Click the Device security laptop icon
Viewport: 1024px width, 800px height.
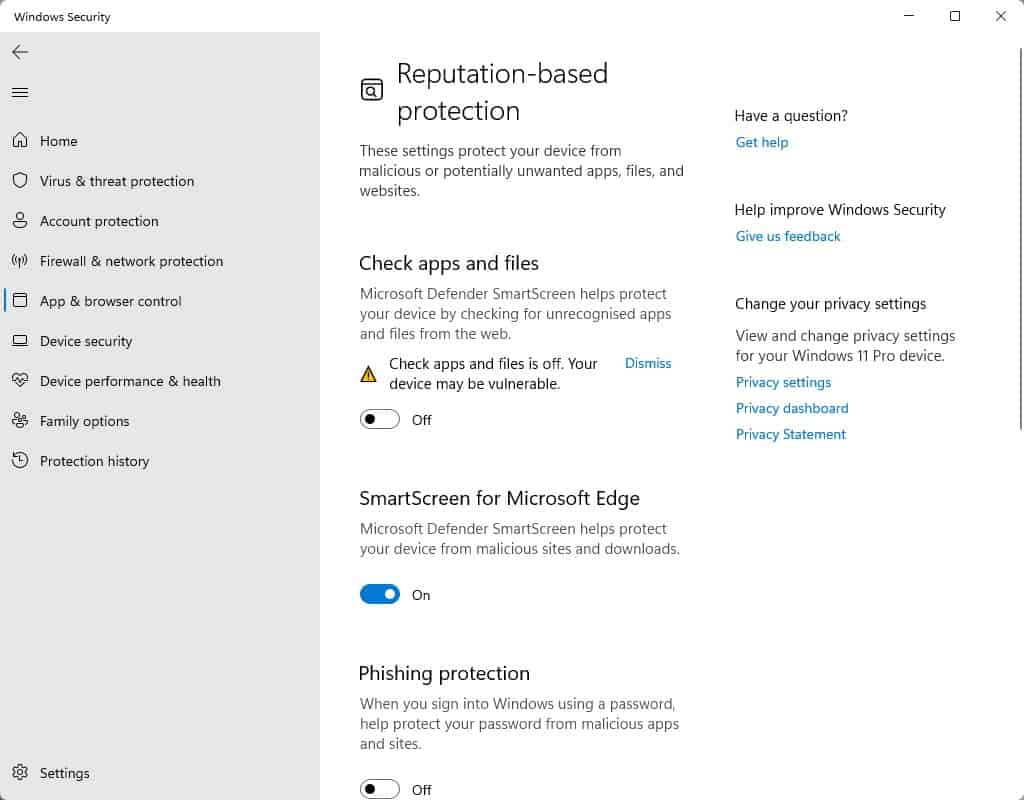20,341
